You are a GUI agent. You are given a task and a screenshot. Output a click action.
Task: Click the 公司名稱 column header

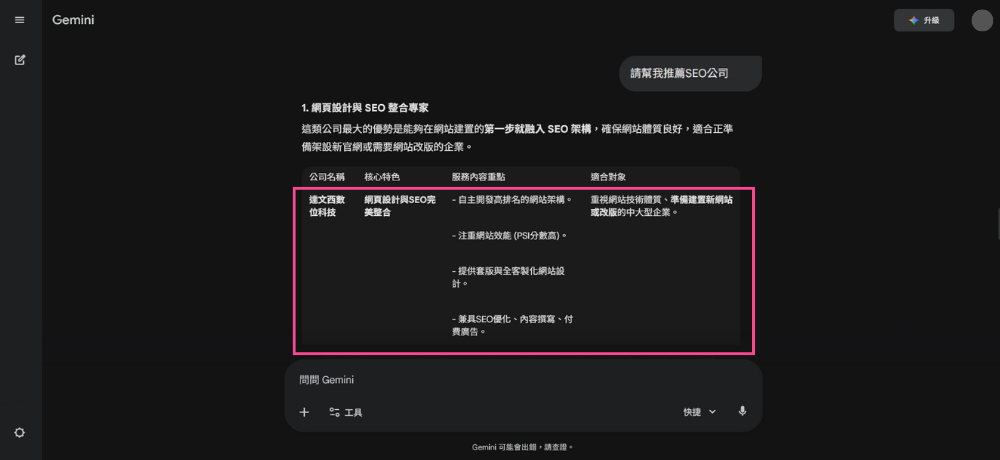[x=327, y=177]
